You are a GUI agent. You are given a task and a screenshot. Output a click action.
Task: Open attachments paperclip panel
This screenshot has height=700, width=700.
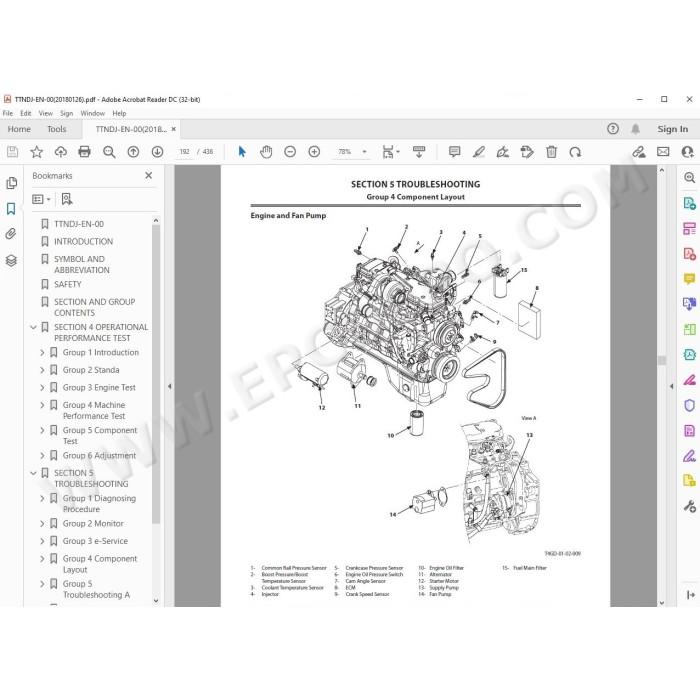click(x=11, y=233)
